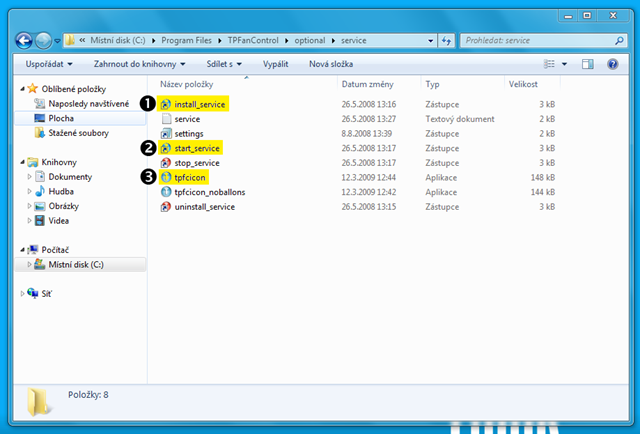Collapse the Knihovny tree section

[x=22, y=162]
